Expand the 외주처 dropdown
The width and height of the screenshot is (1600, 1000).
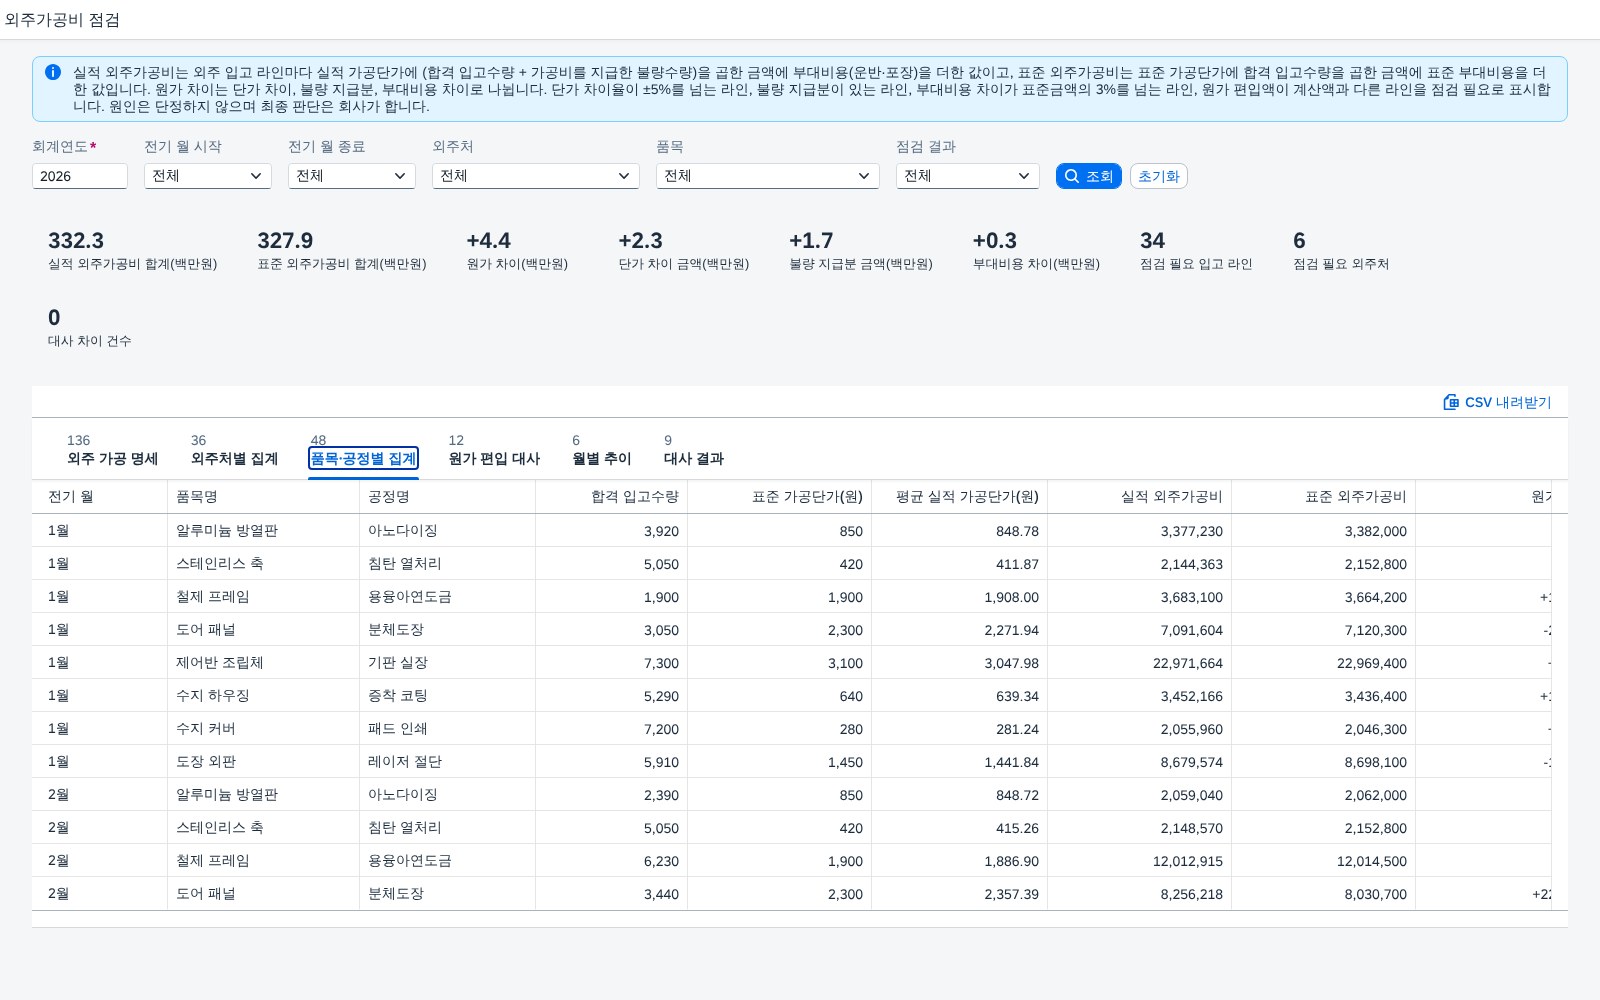pyautogui.click(x=536, y=176)
